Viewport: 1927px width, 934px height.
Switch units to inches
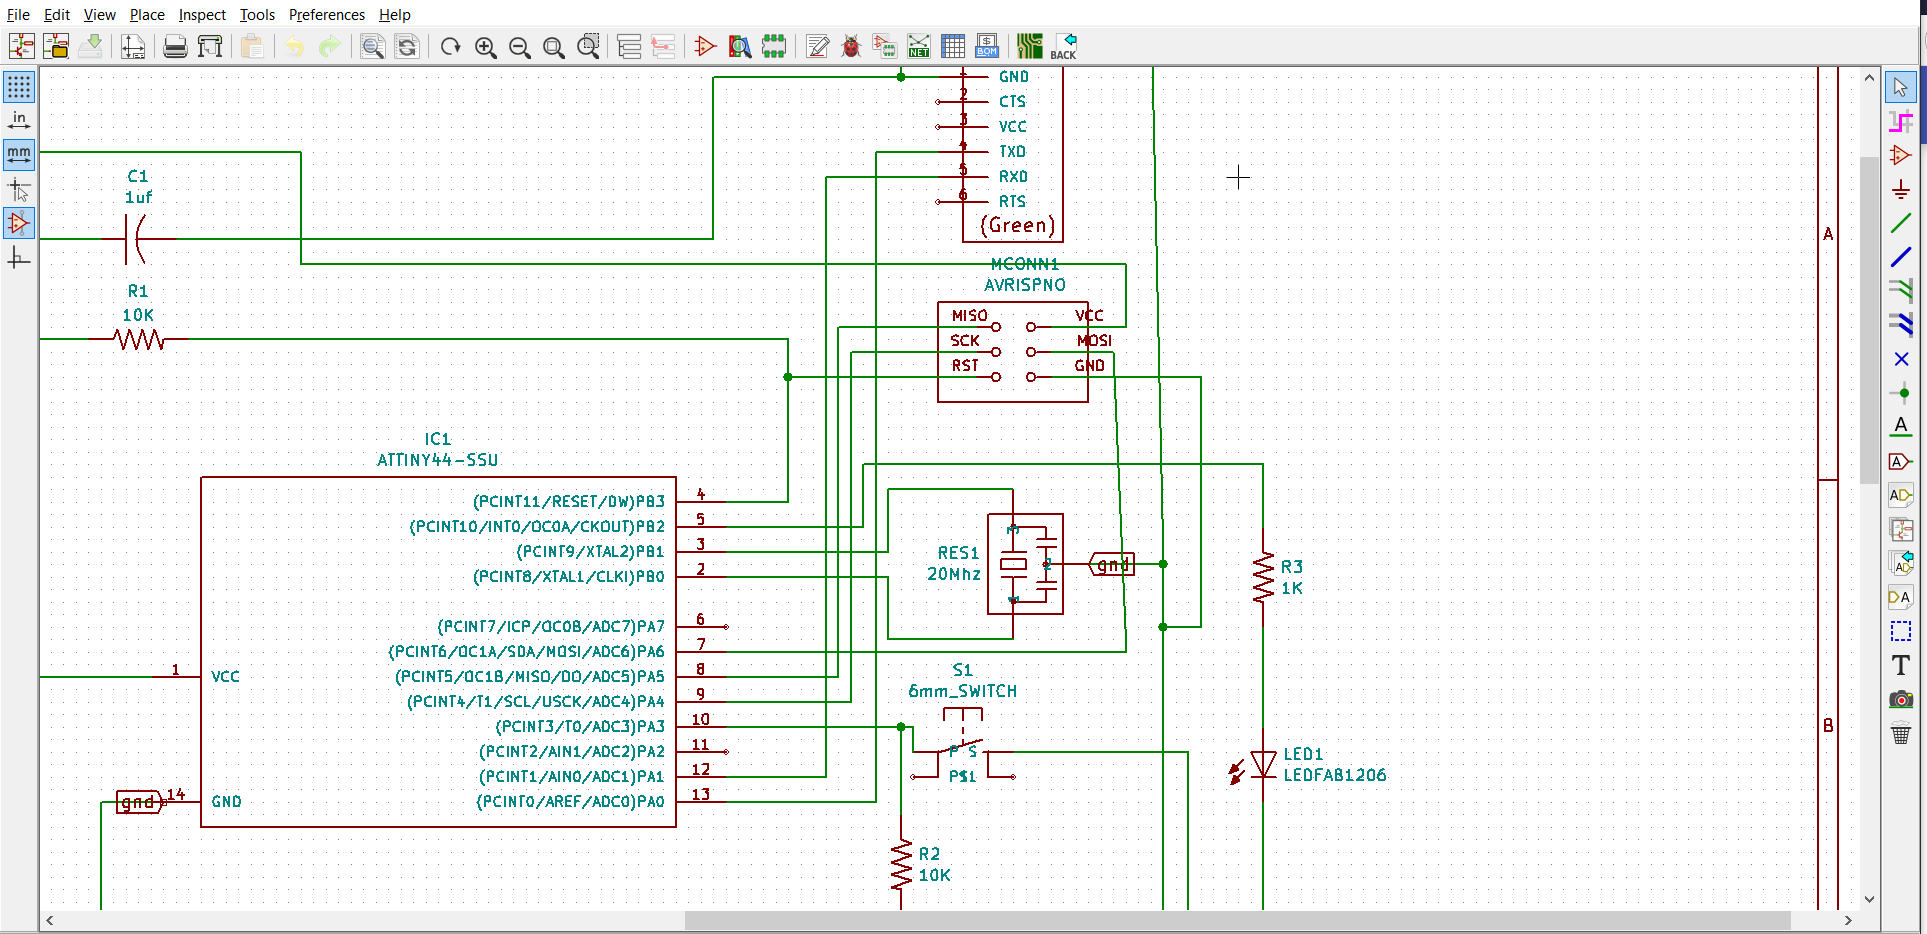click(x=19, y=121)
